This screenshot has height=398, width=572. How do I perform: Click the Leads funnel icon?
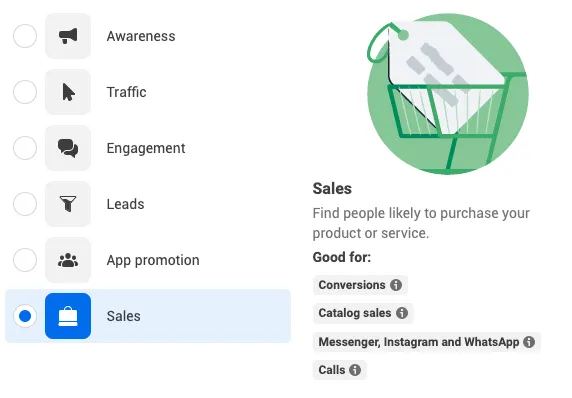[68, 204]
